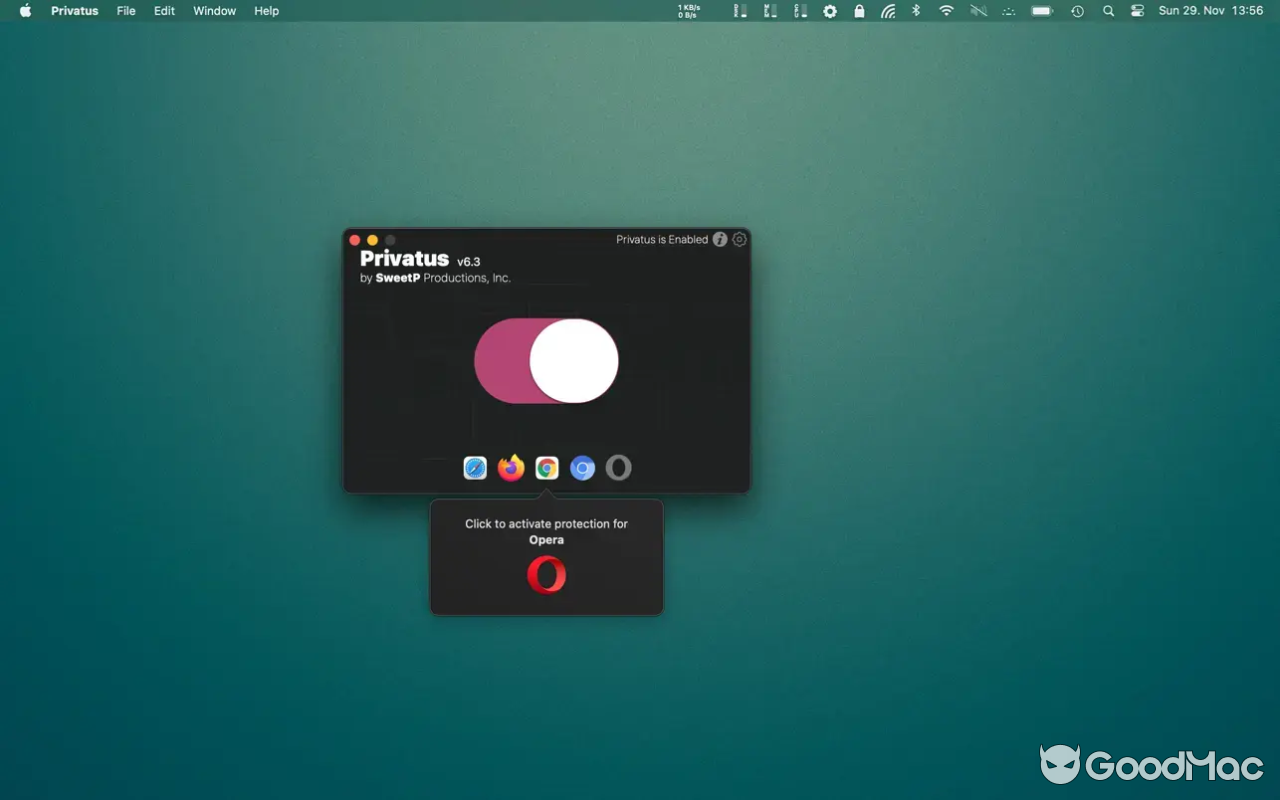
Task: Open the clock showing Sun 29. Nov 13:56
Action: (x=1213, y=11)
